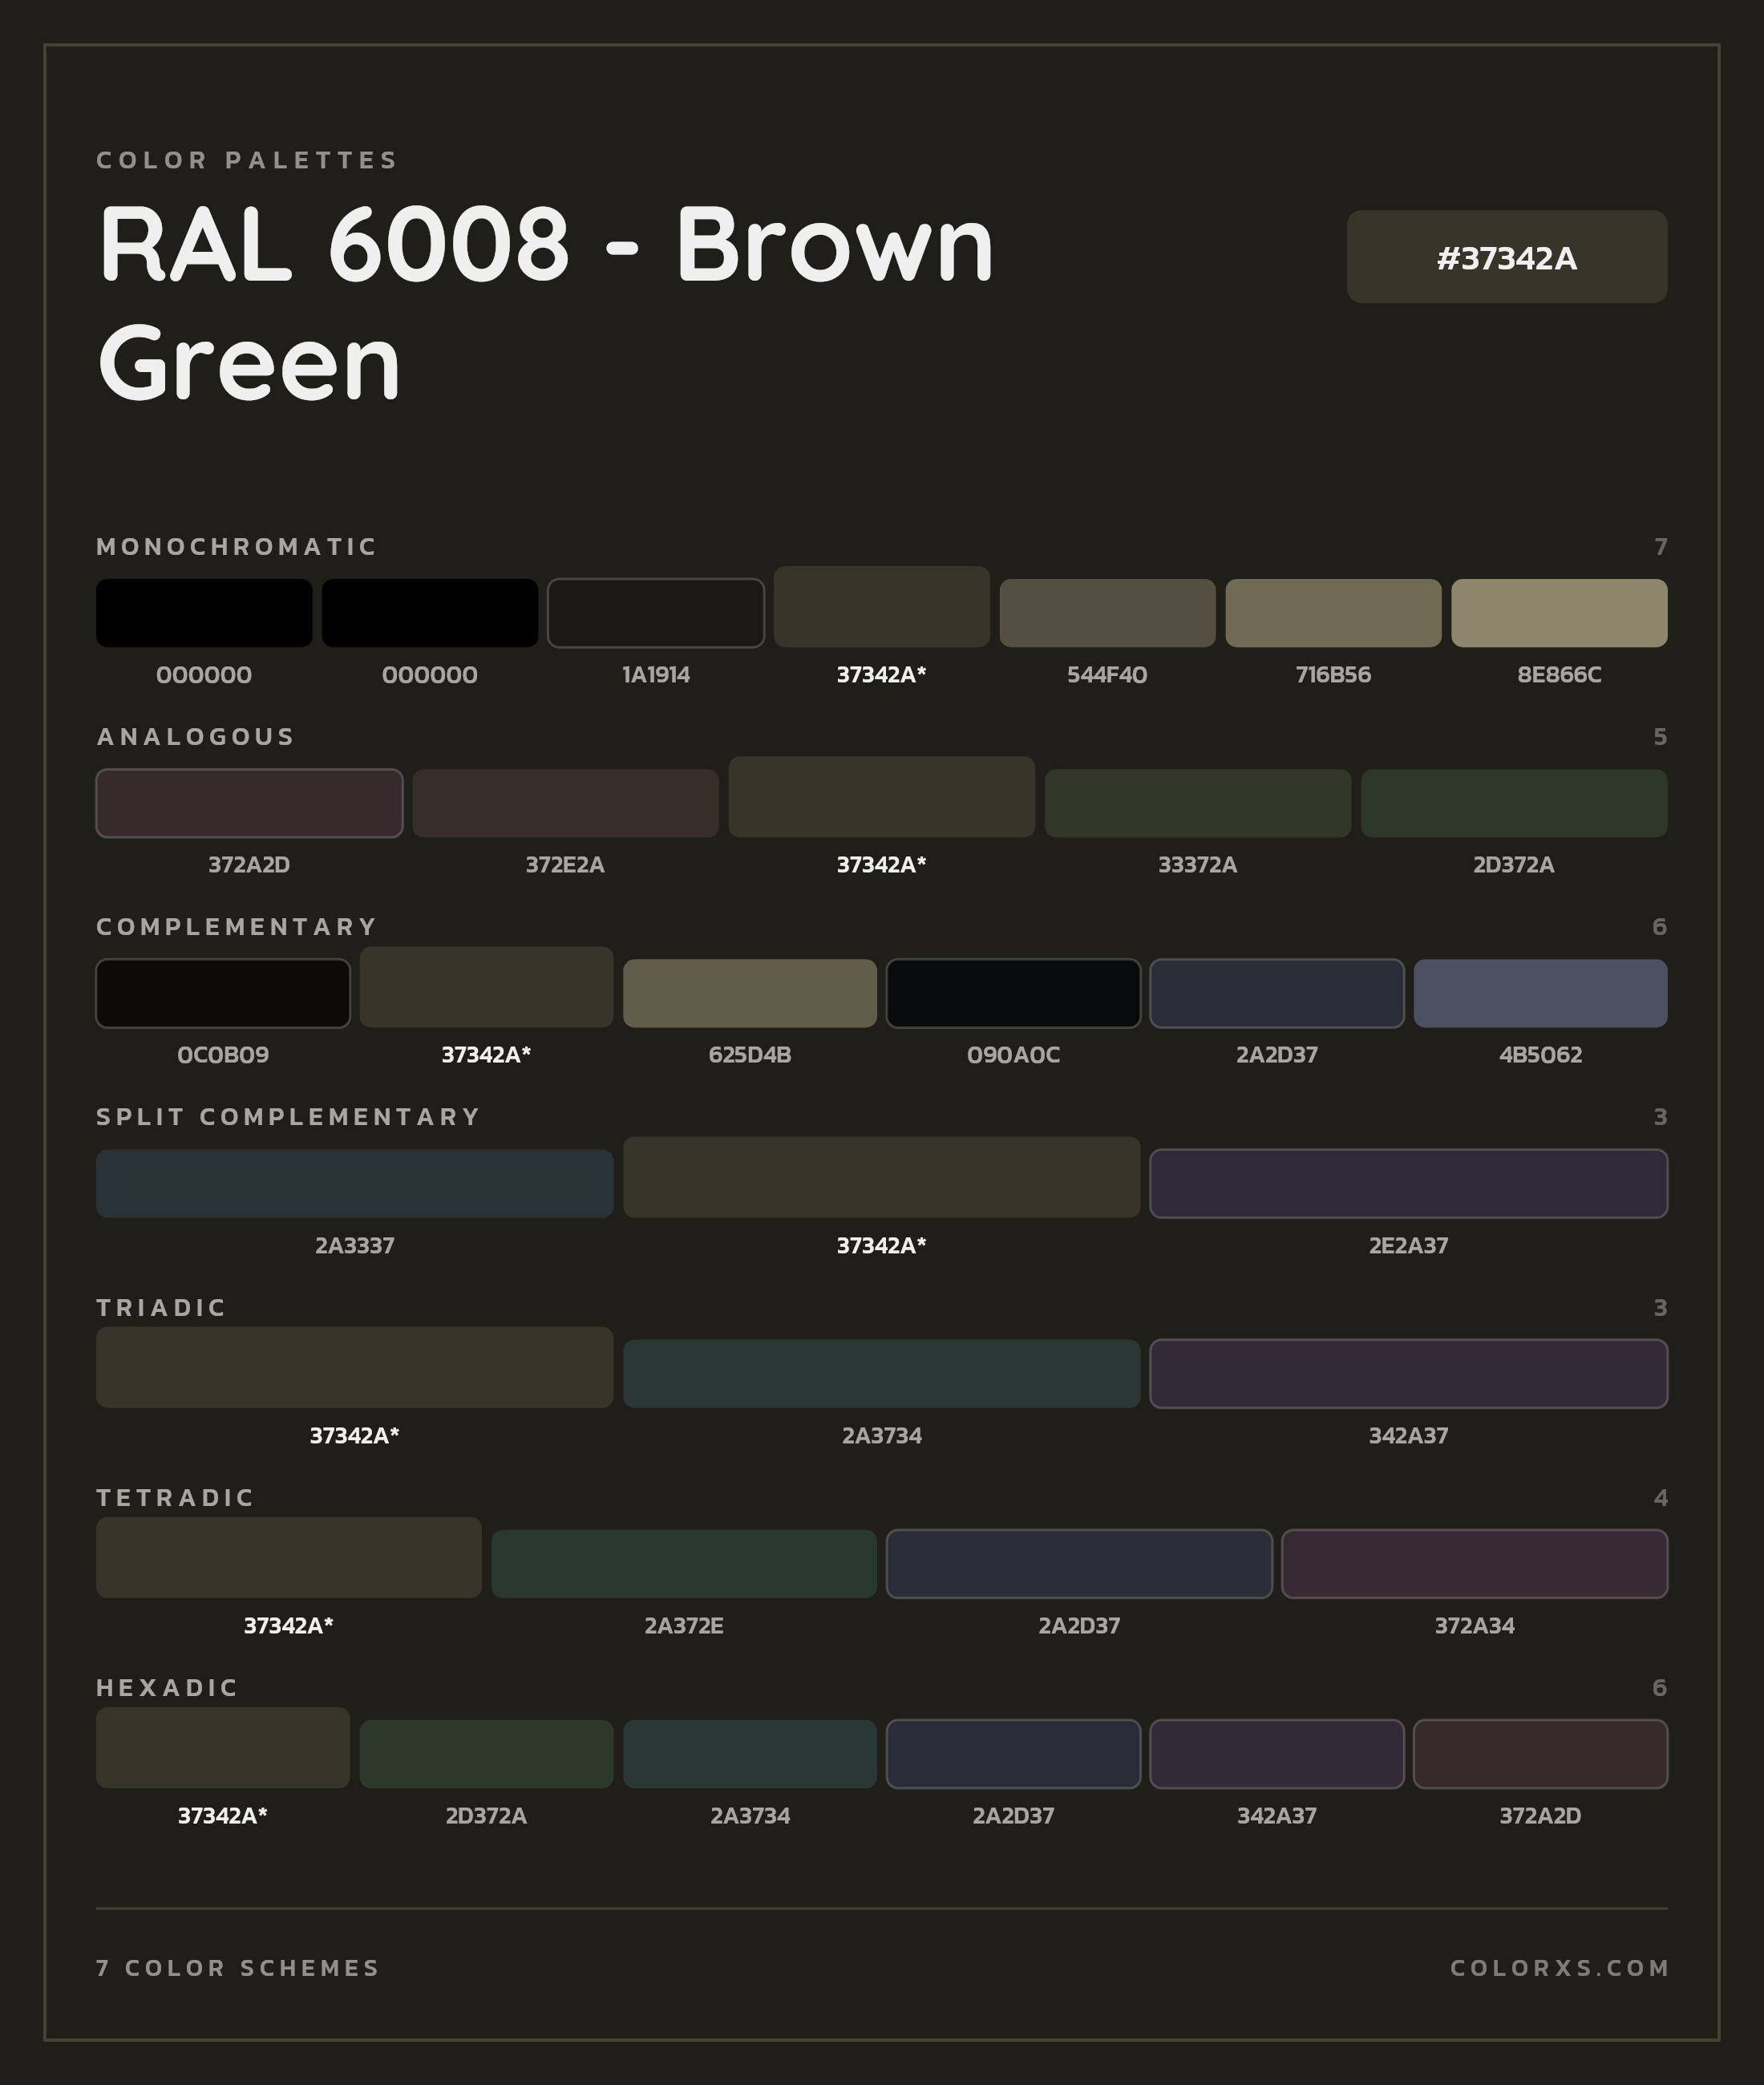Choose the 2A3734 swatch in Triadic row

coord(881,1373)
